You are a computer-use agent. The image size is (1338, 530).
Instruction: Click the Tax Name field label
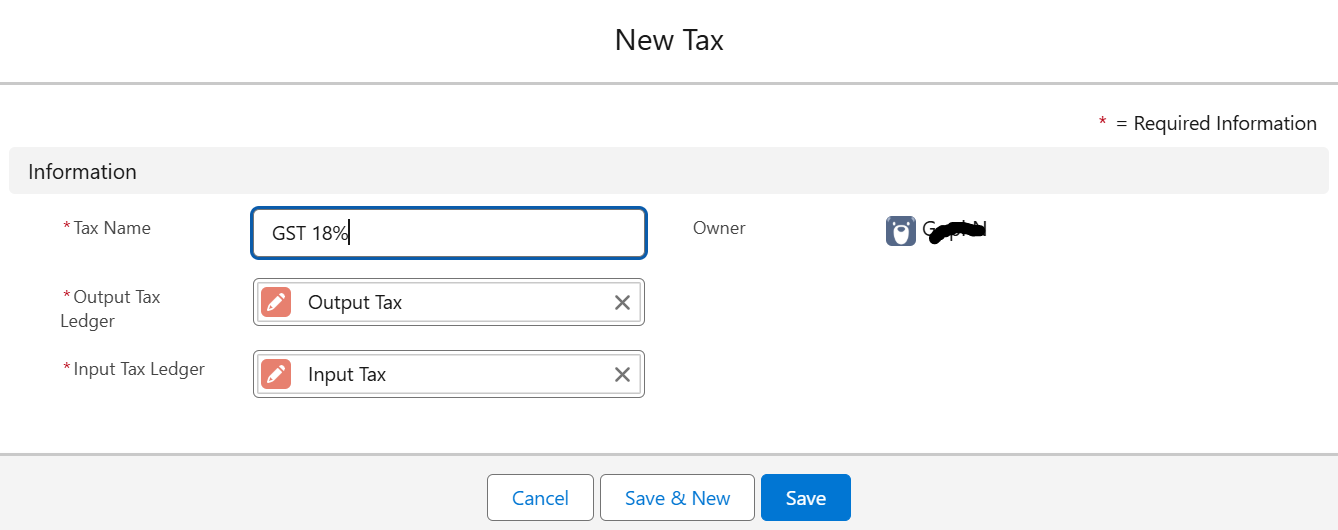click(112, 228)
